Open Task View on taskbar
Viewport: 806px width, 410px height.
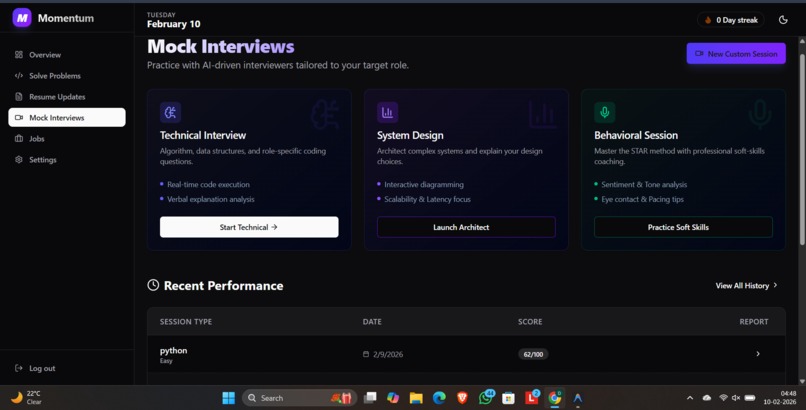pos(370,398)
